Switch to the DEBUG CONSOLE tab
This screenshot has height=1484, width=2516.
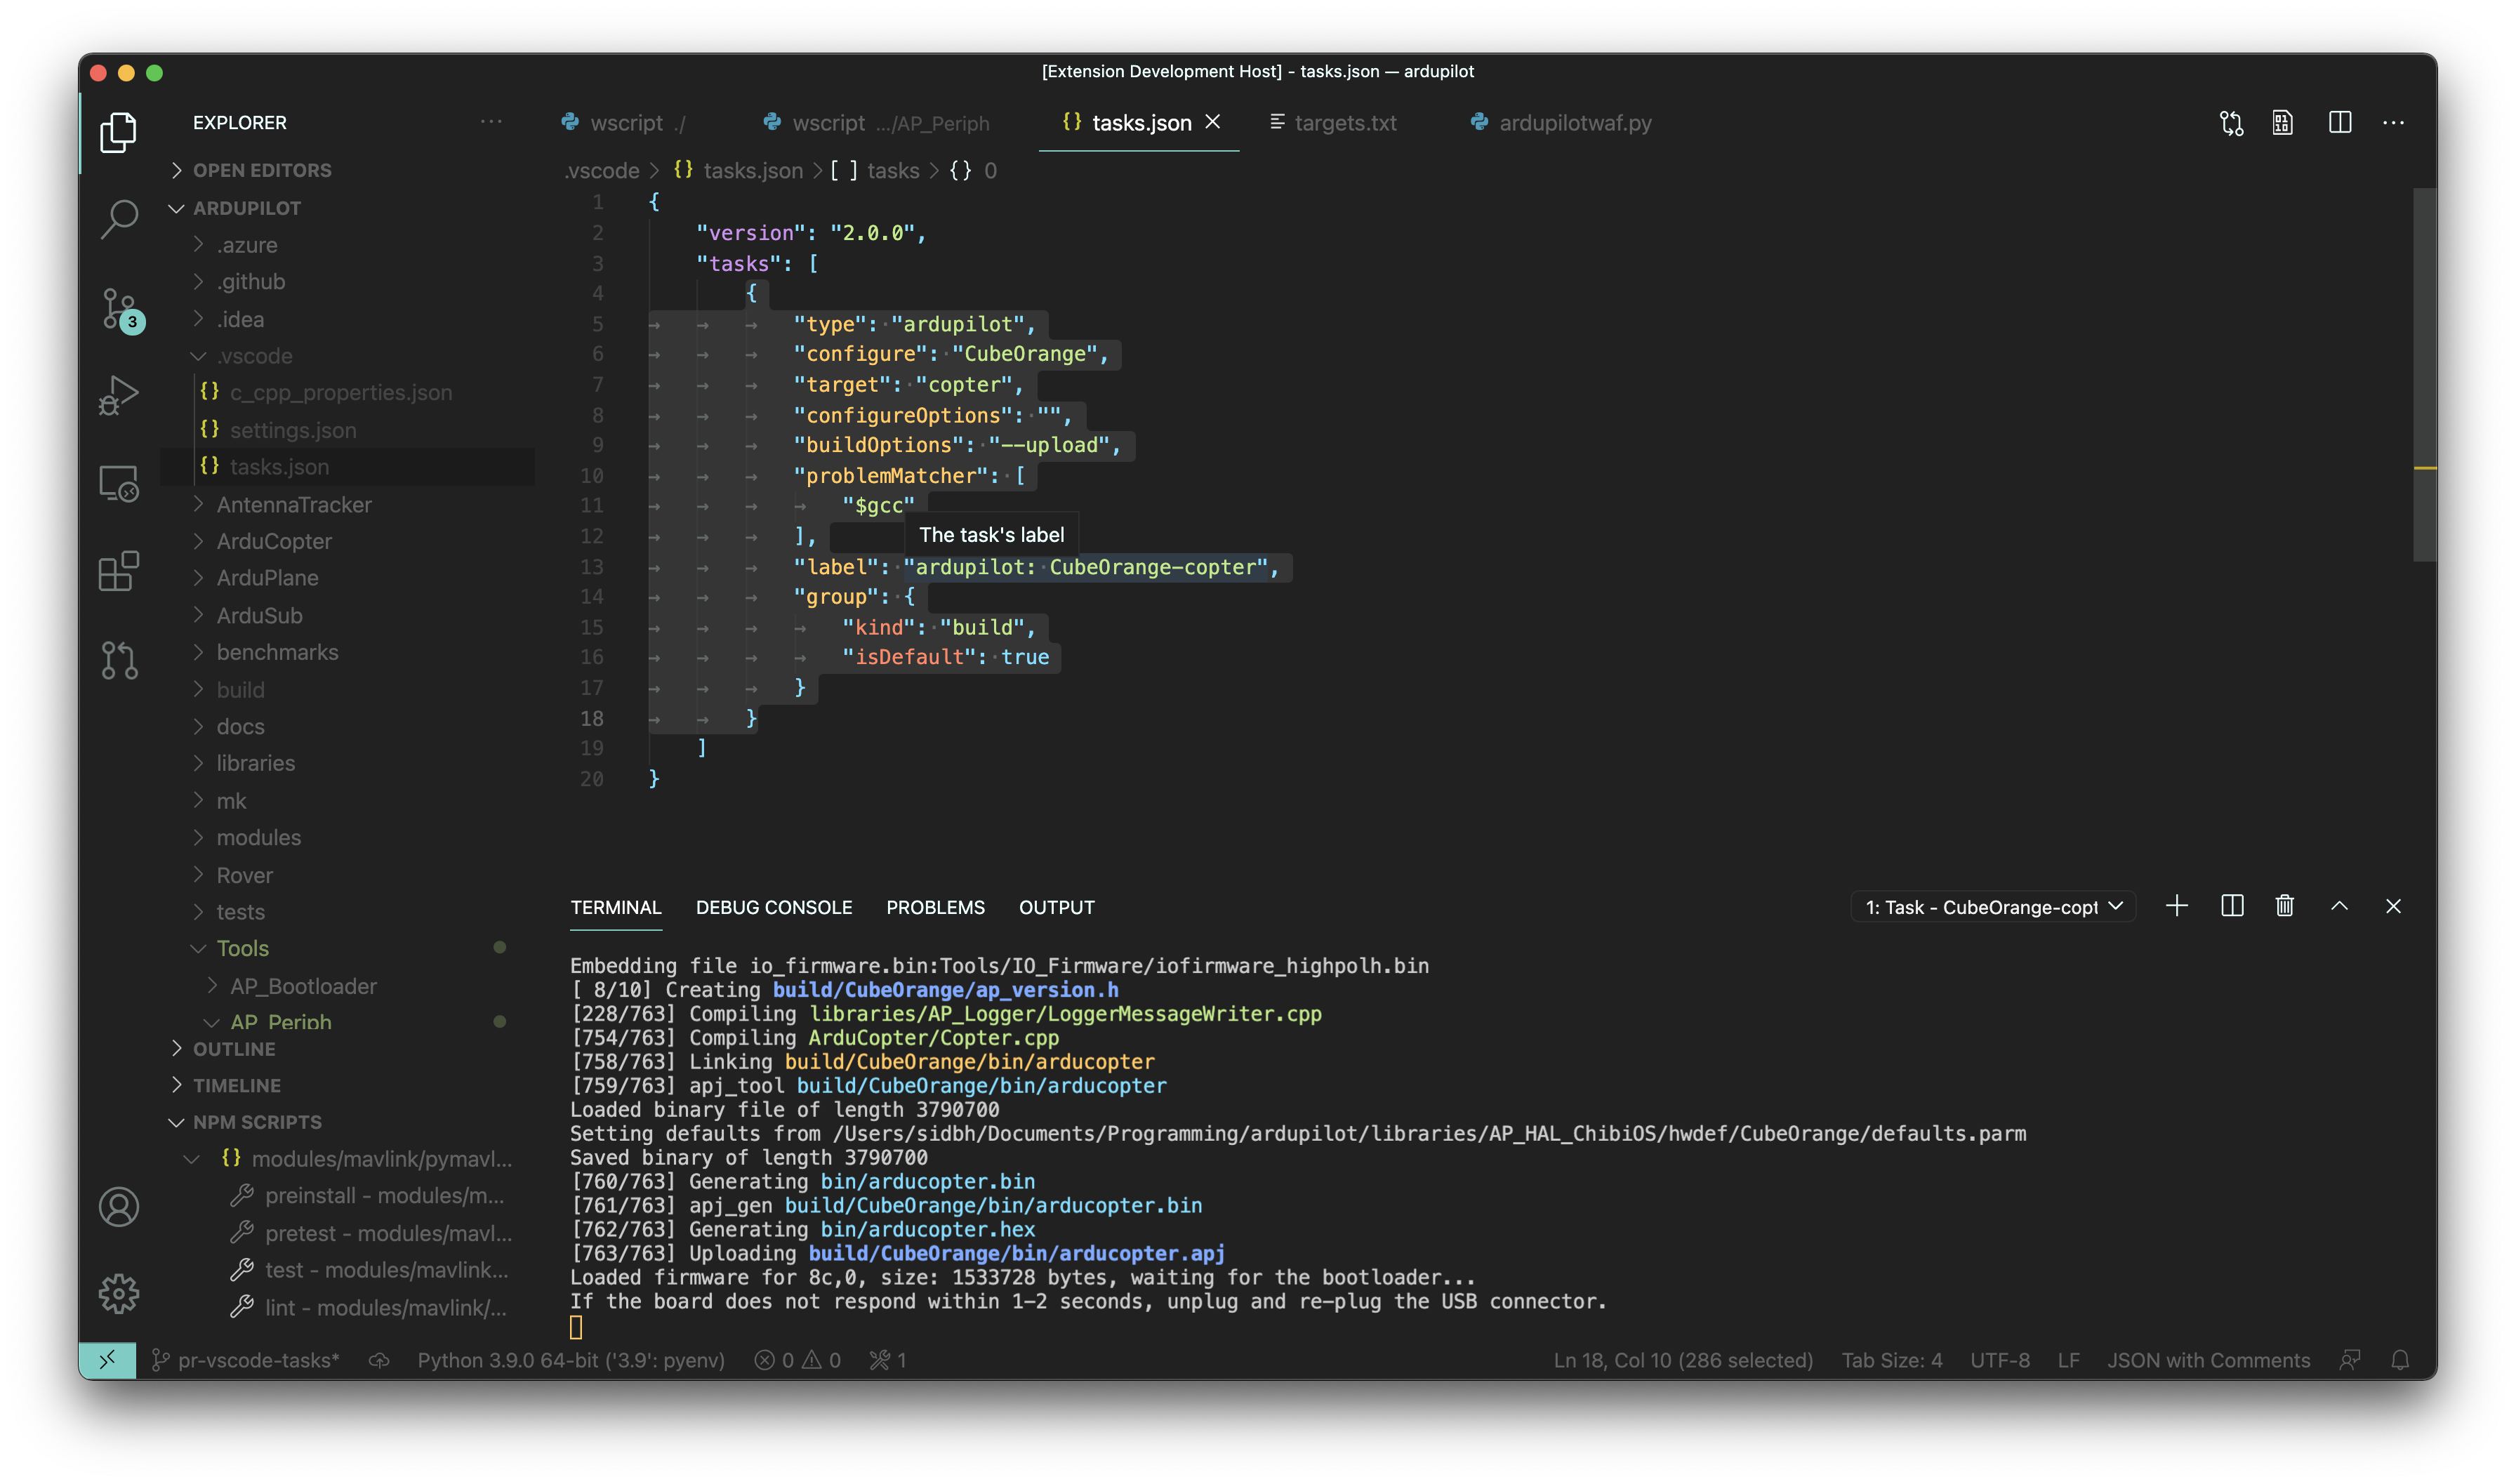click(x=774, y=907)
